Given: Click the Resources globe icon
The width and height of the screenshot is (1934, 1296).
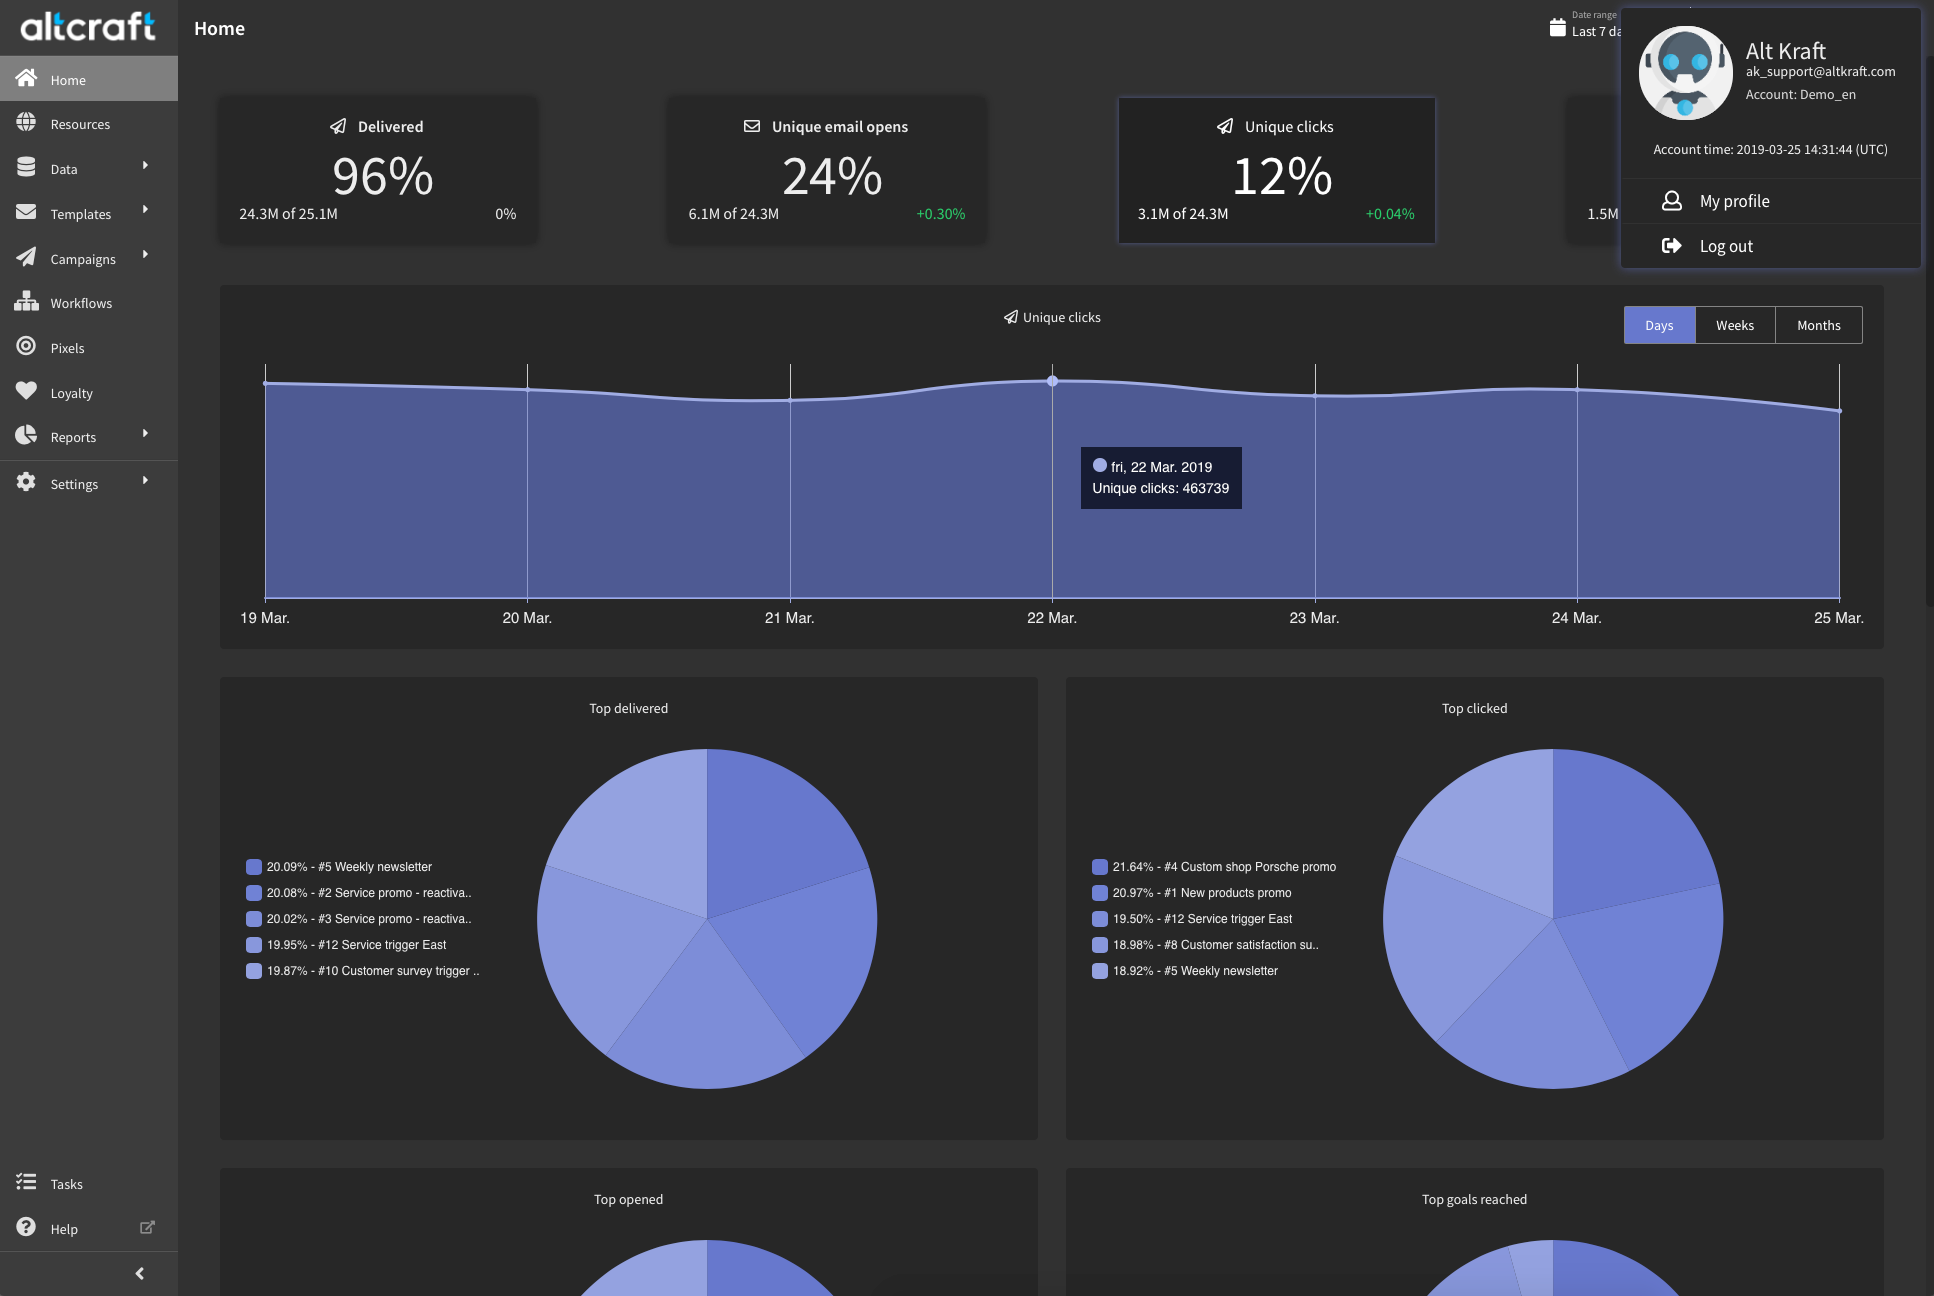Looking at the screenshot, I should pyautogui.click(x=27, y=123).
